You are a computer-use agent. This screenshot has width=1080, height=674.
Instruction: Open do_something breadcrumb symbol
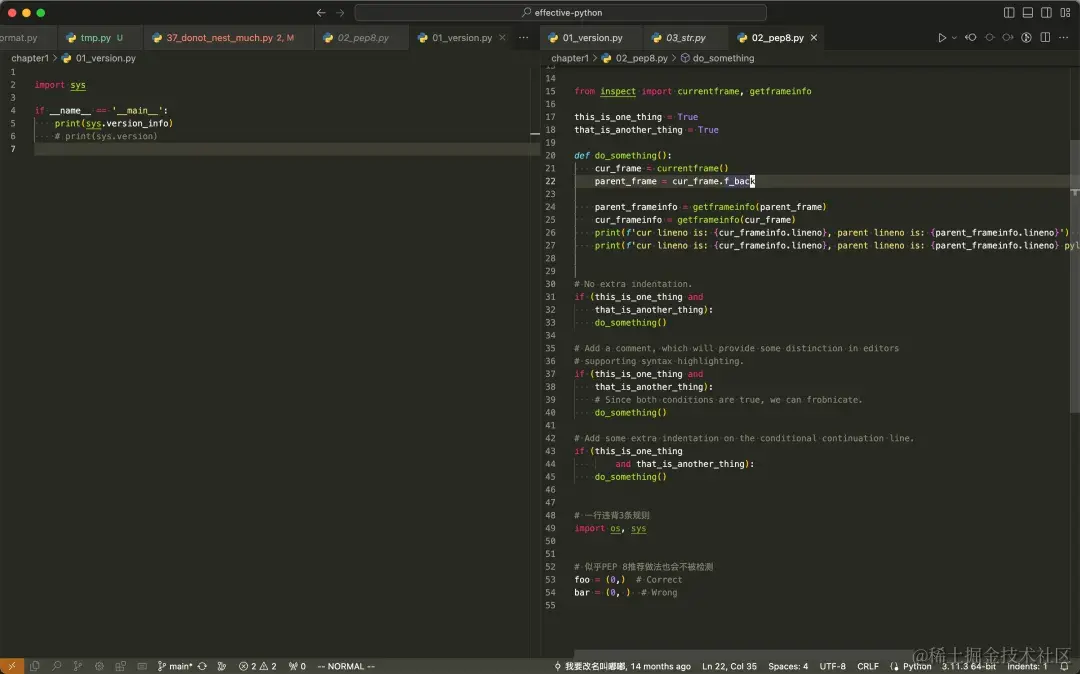click(x=717, y=59)
